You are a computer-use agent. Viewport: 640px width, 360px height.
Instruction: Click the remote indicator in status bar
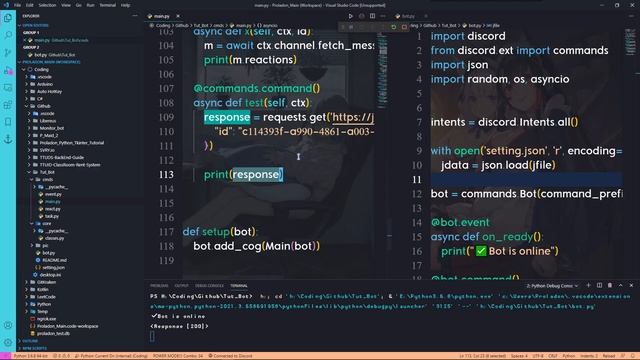(x=5, y=356)
